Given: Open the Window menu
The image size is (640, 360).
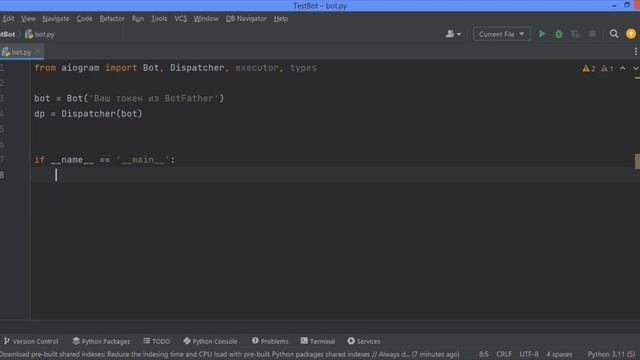Looking at the screenshot, I should pos(206,19).
